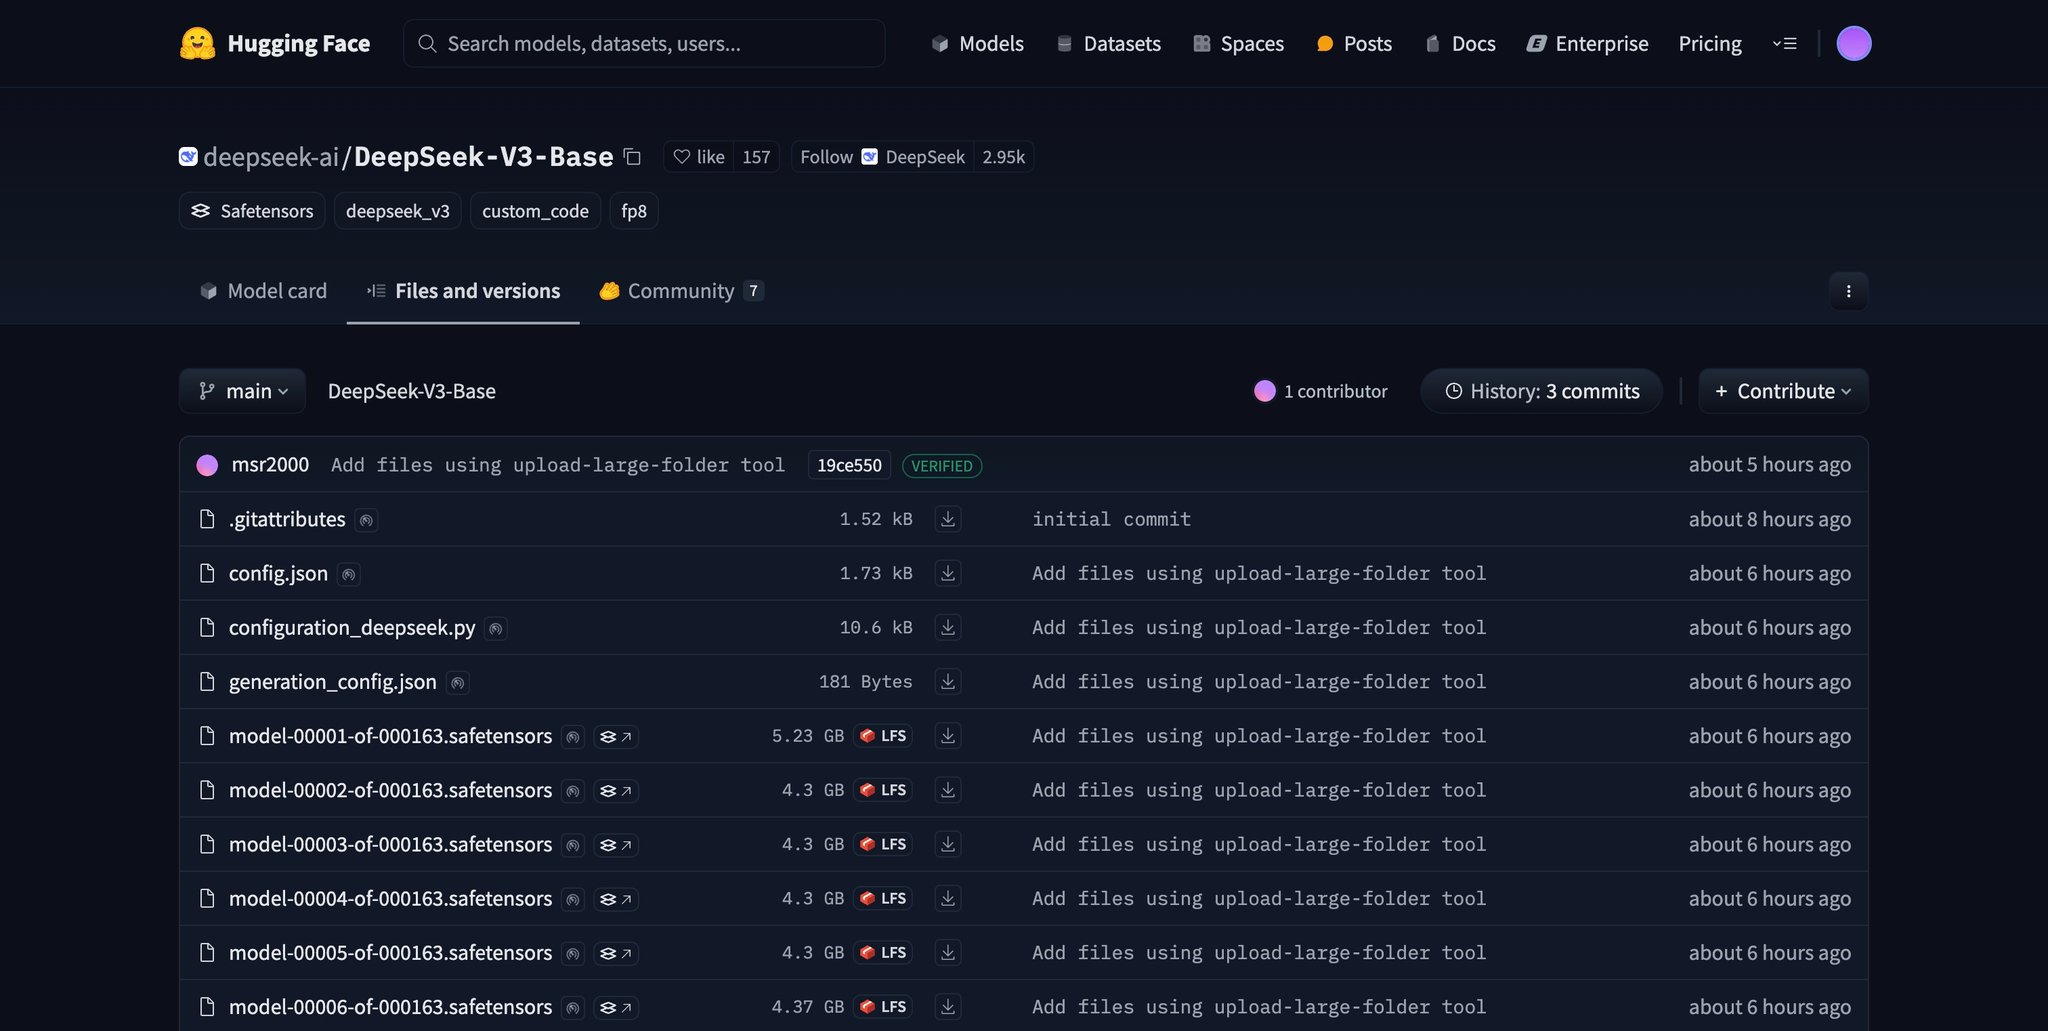The width and height of the screenshot is (2048, 1031).
Task: Click the like count 157
Action: click(x=756, y=156)
